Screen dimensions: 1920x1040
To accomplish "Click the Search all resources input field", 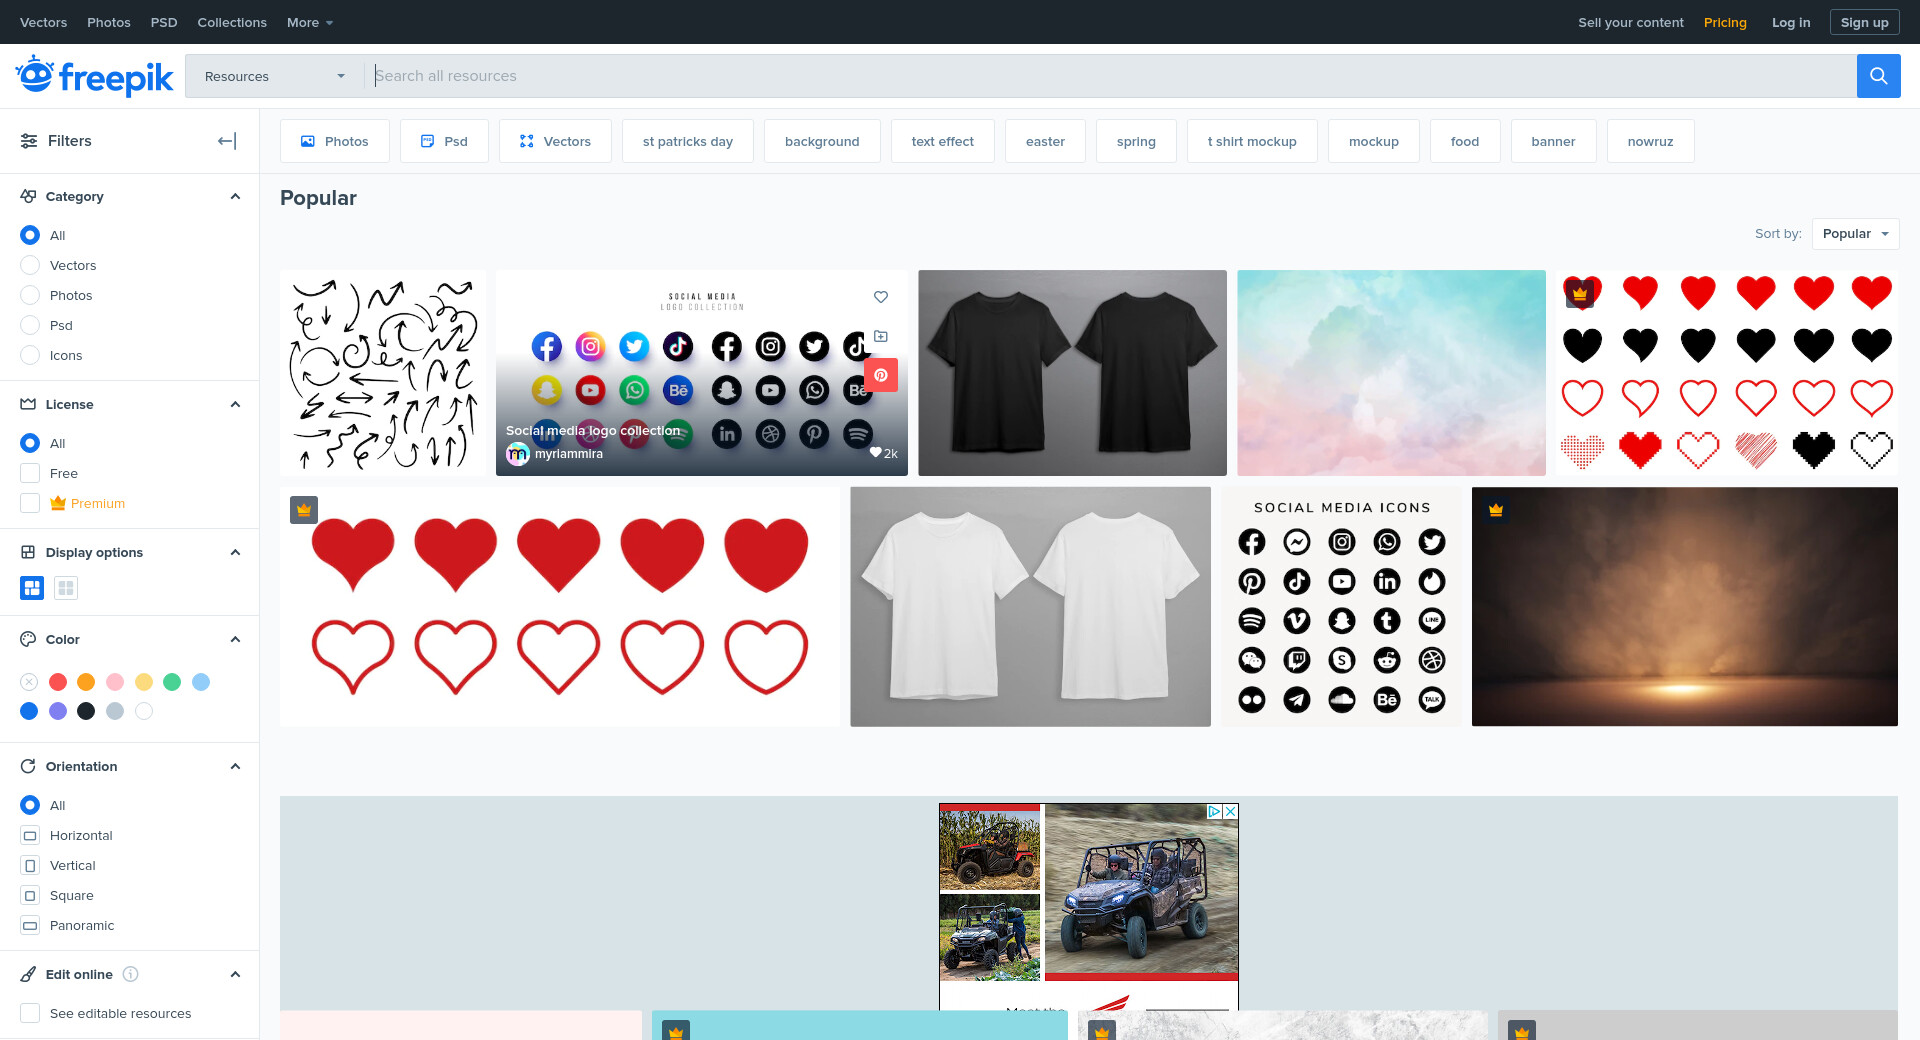I will tap(1110, 76).
